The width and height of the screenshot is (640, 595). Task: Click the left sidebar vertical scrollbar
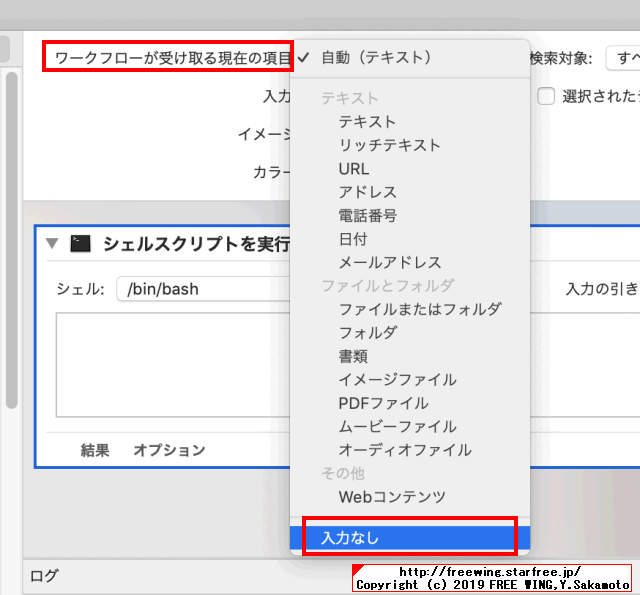click(12, 240)
